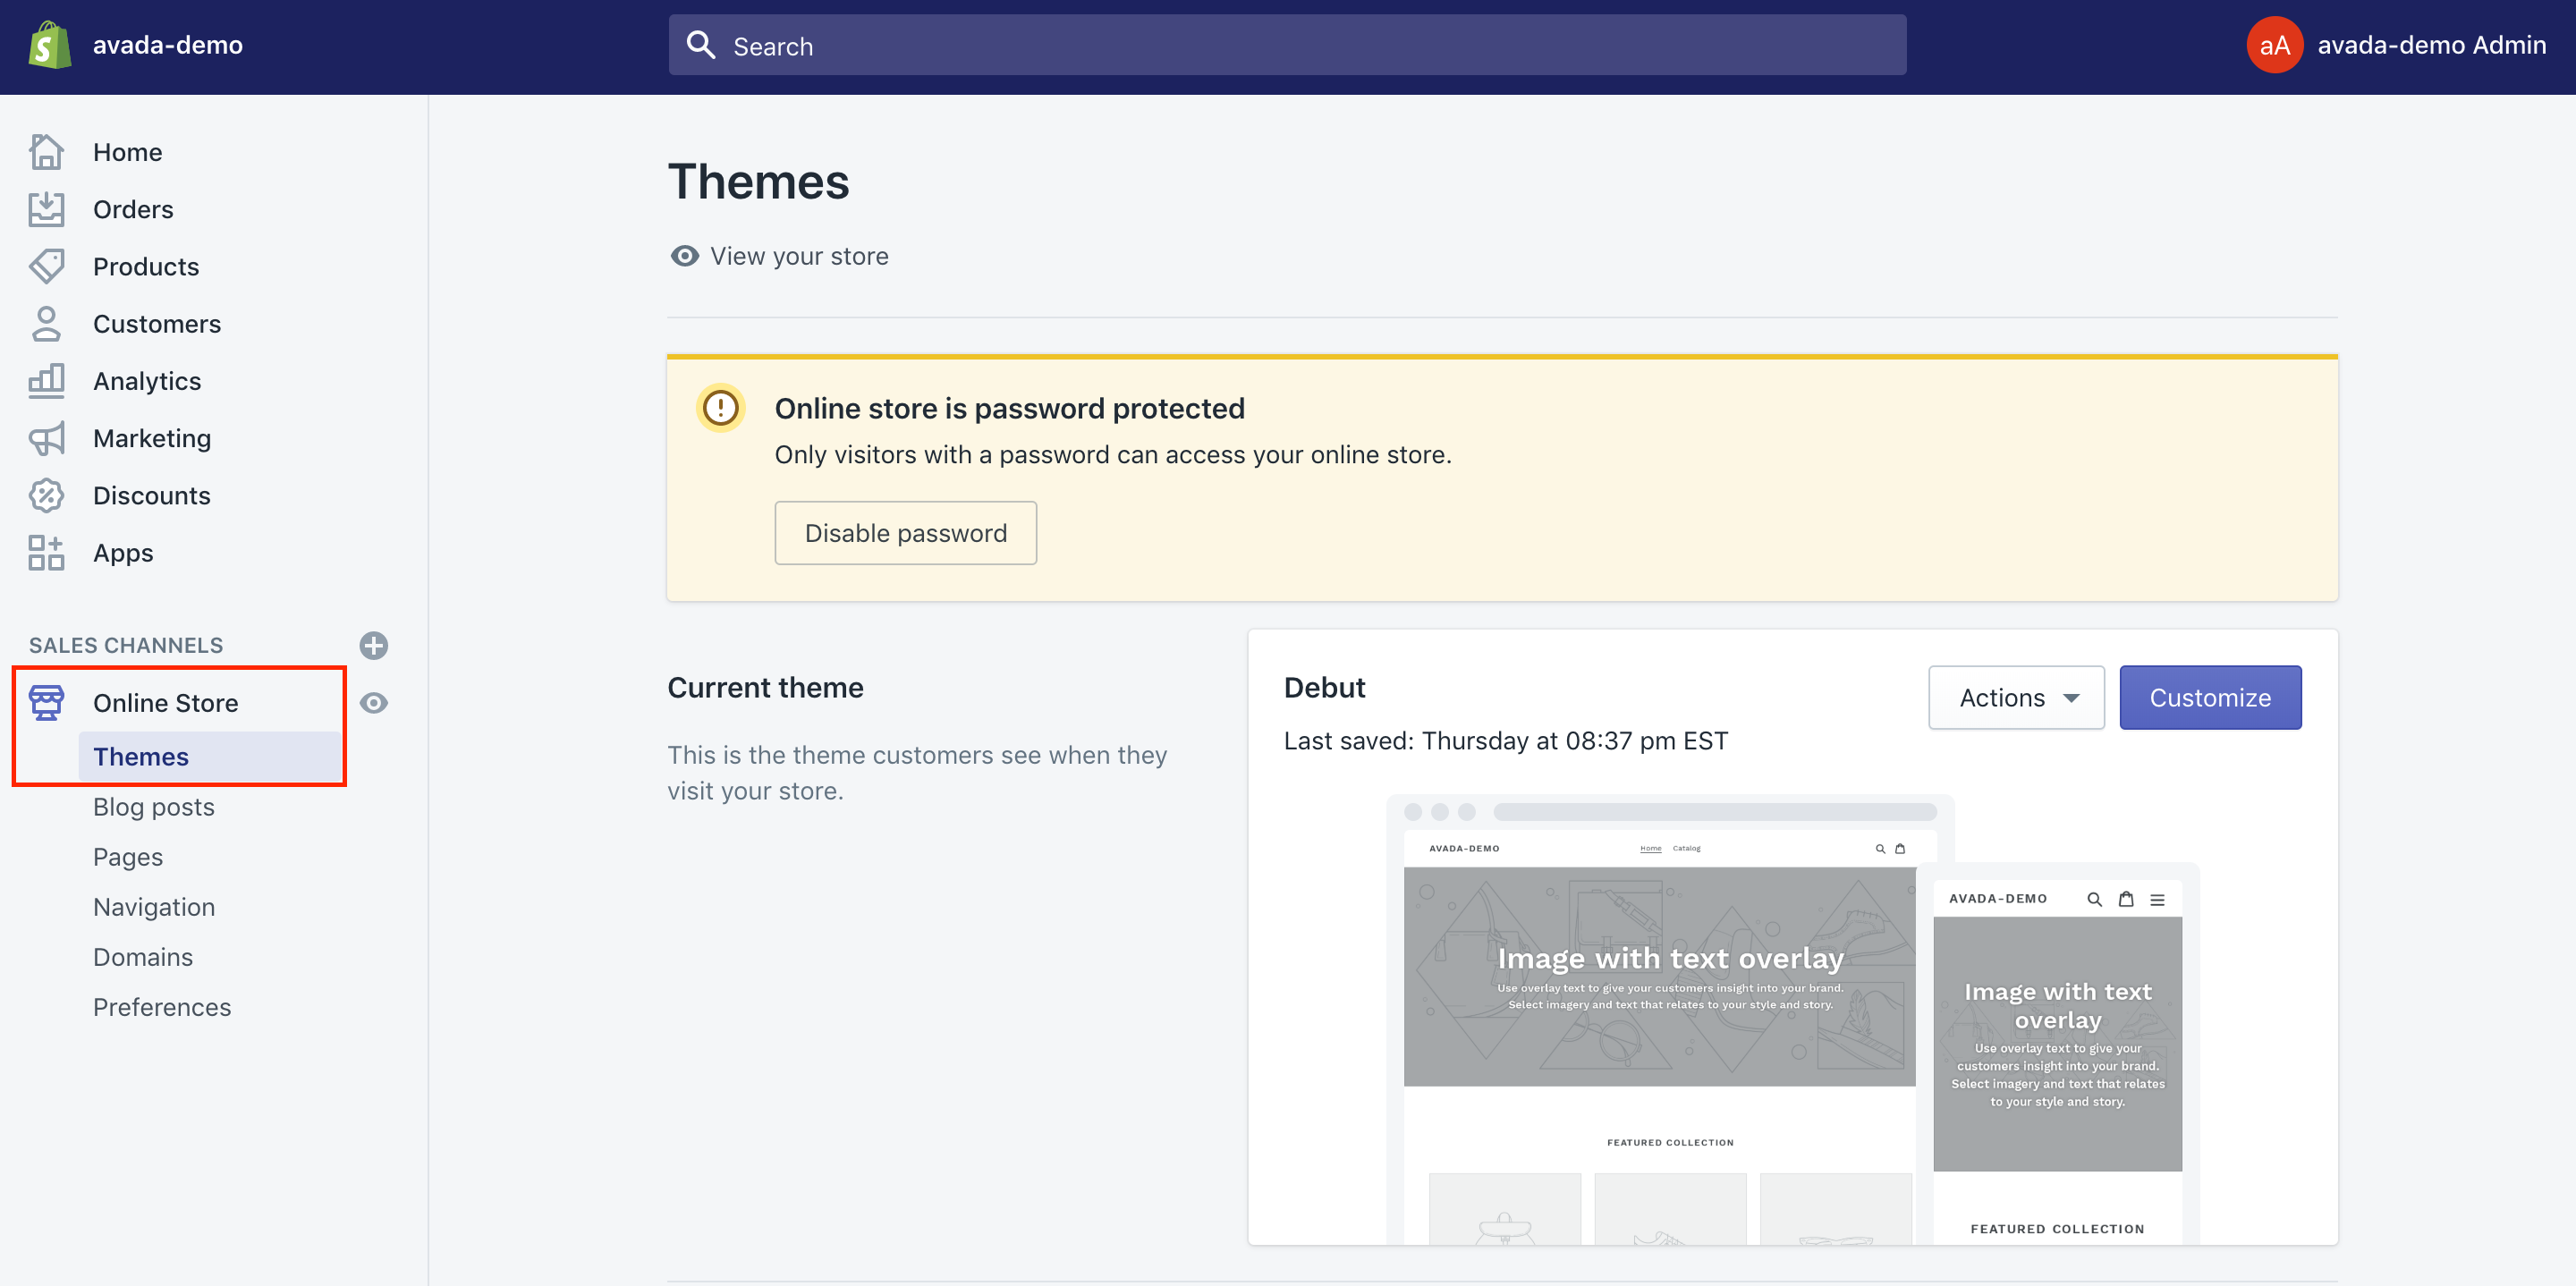
Task: Select Themes under Online Store
Action: 141,757
